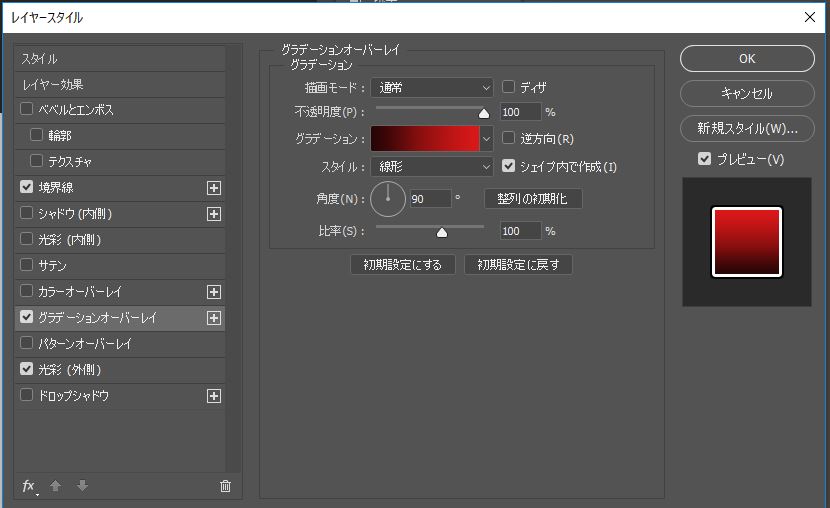Screen dimensions: 830x508
Task: Add another ドロップシャドウ with plus icon
Action: coord(214,396)
